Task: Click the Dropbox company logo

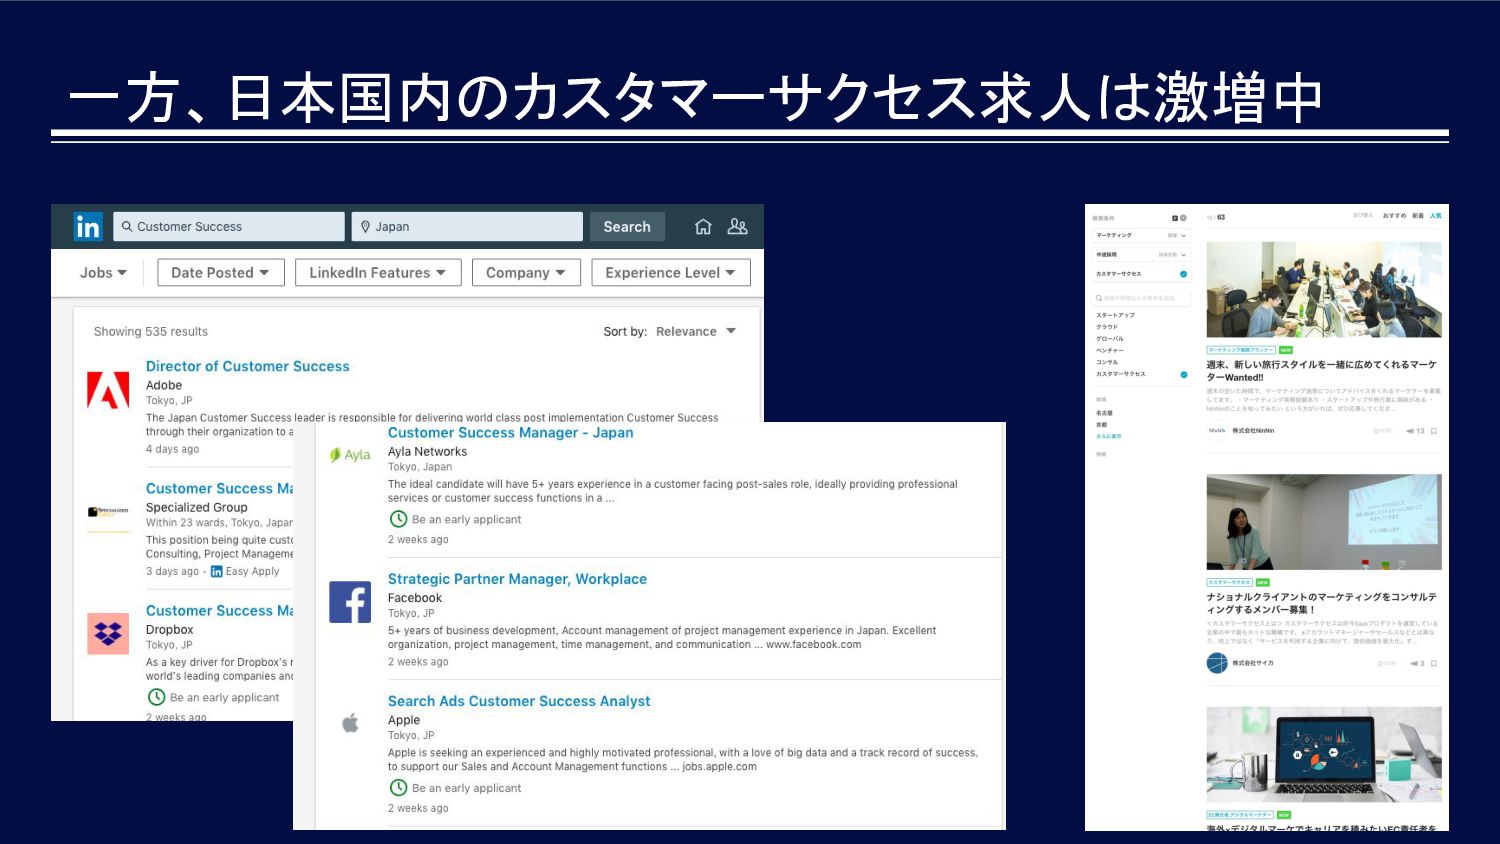Action: tap(108, 634)
